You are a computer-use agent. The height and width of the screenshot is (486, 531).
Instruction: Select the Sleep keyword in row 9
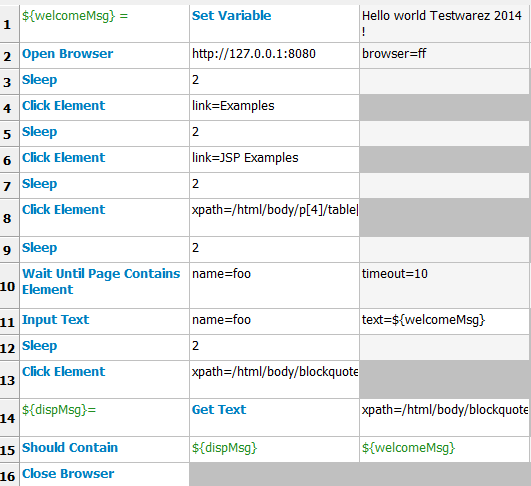point(104,250)
